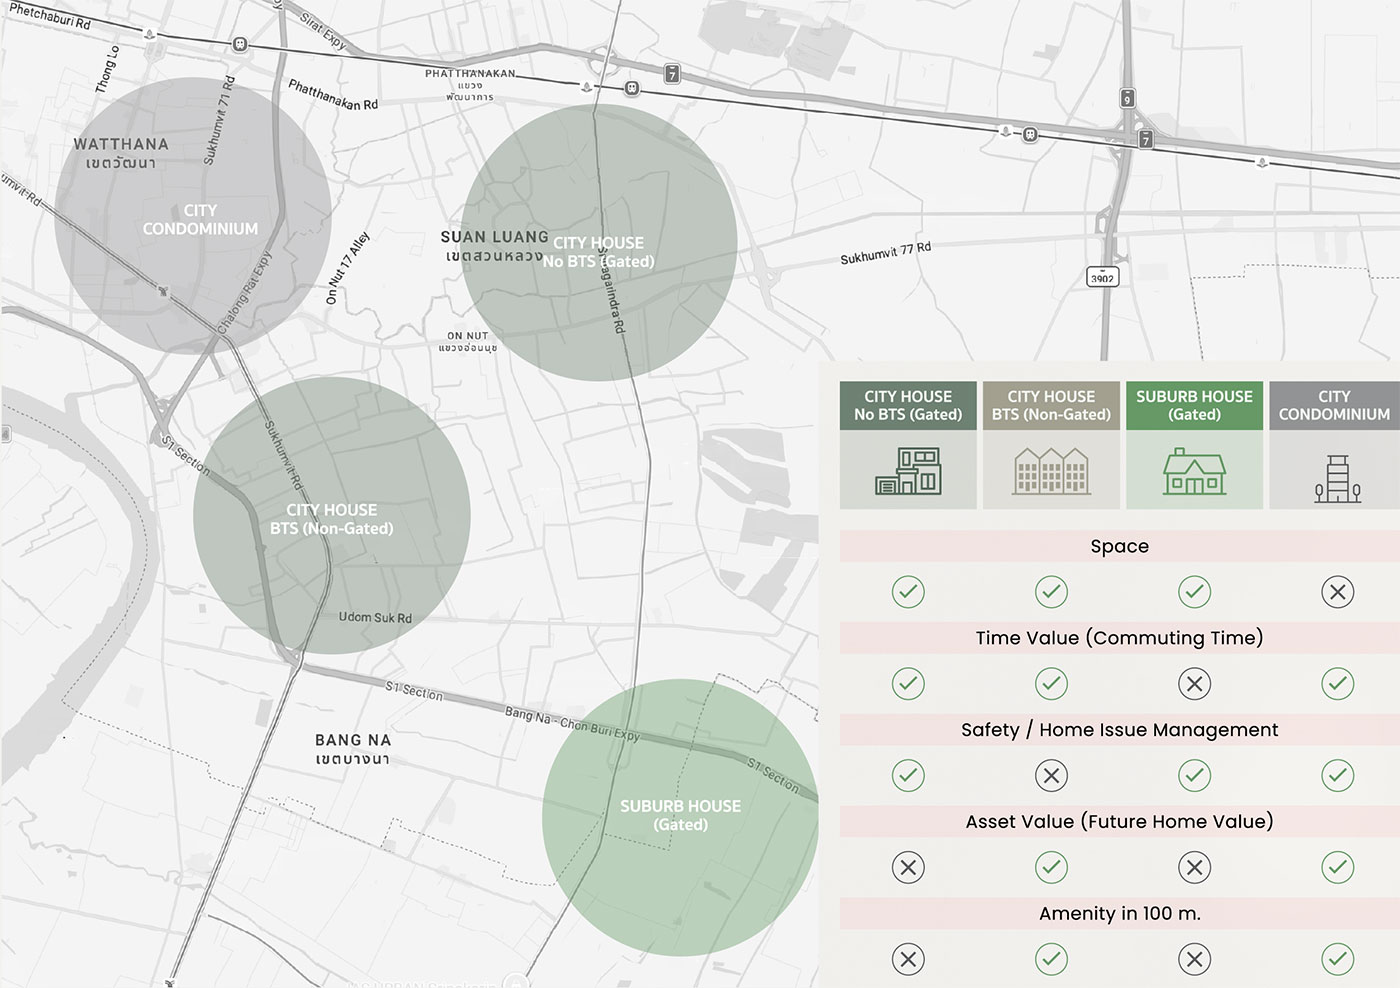
Task: Click the BANG NA district label
Action: coord(353,740)
